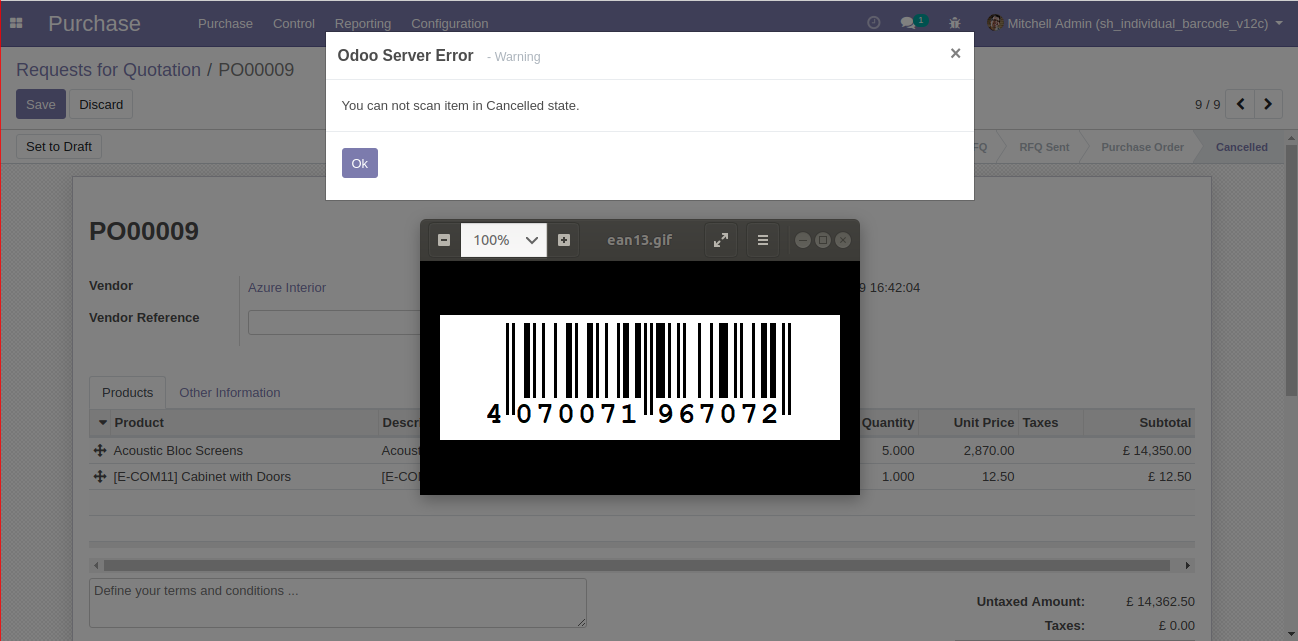1298x641 pixels.
Task: Open Azure Interior vendor link
Action: pyautogui.click(x=287, y=287)
